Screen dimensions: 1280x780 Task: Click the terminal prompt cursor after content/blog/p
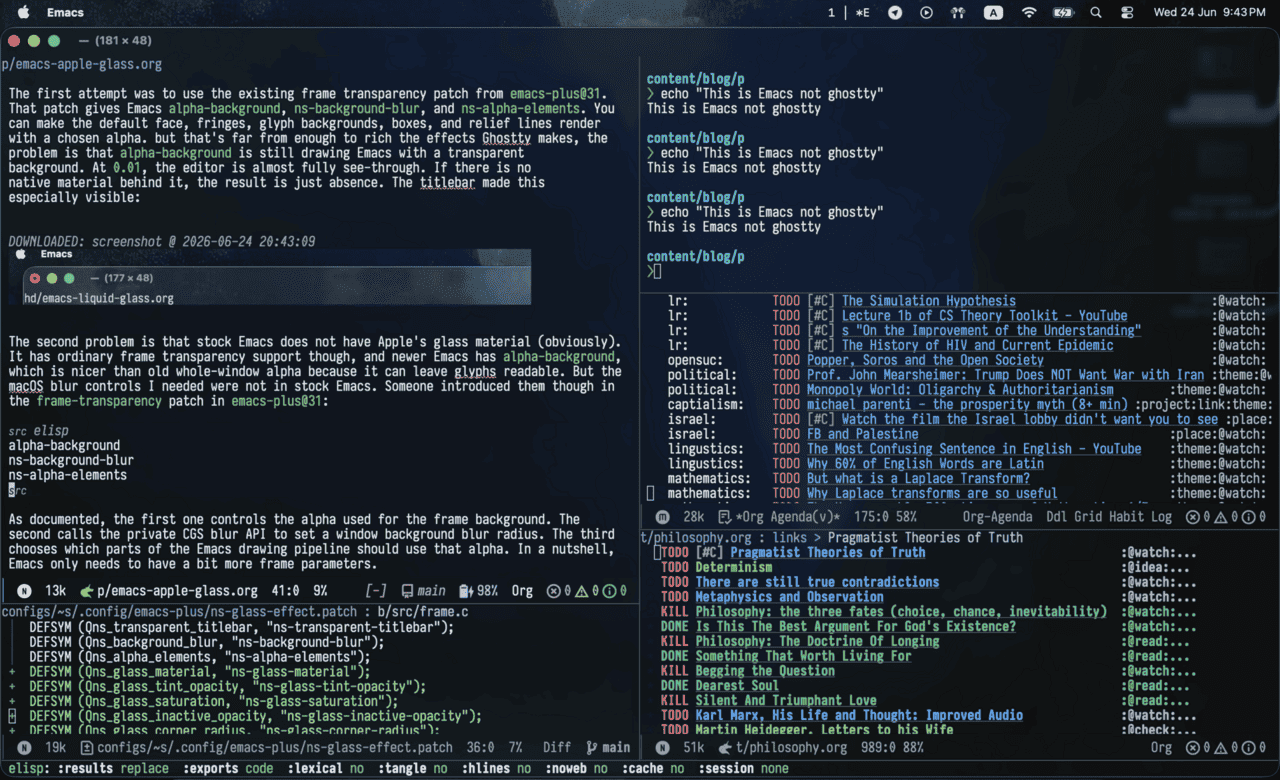pos(657,271)
